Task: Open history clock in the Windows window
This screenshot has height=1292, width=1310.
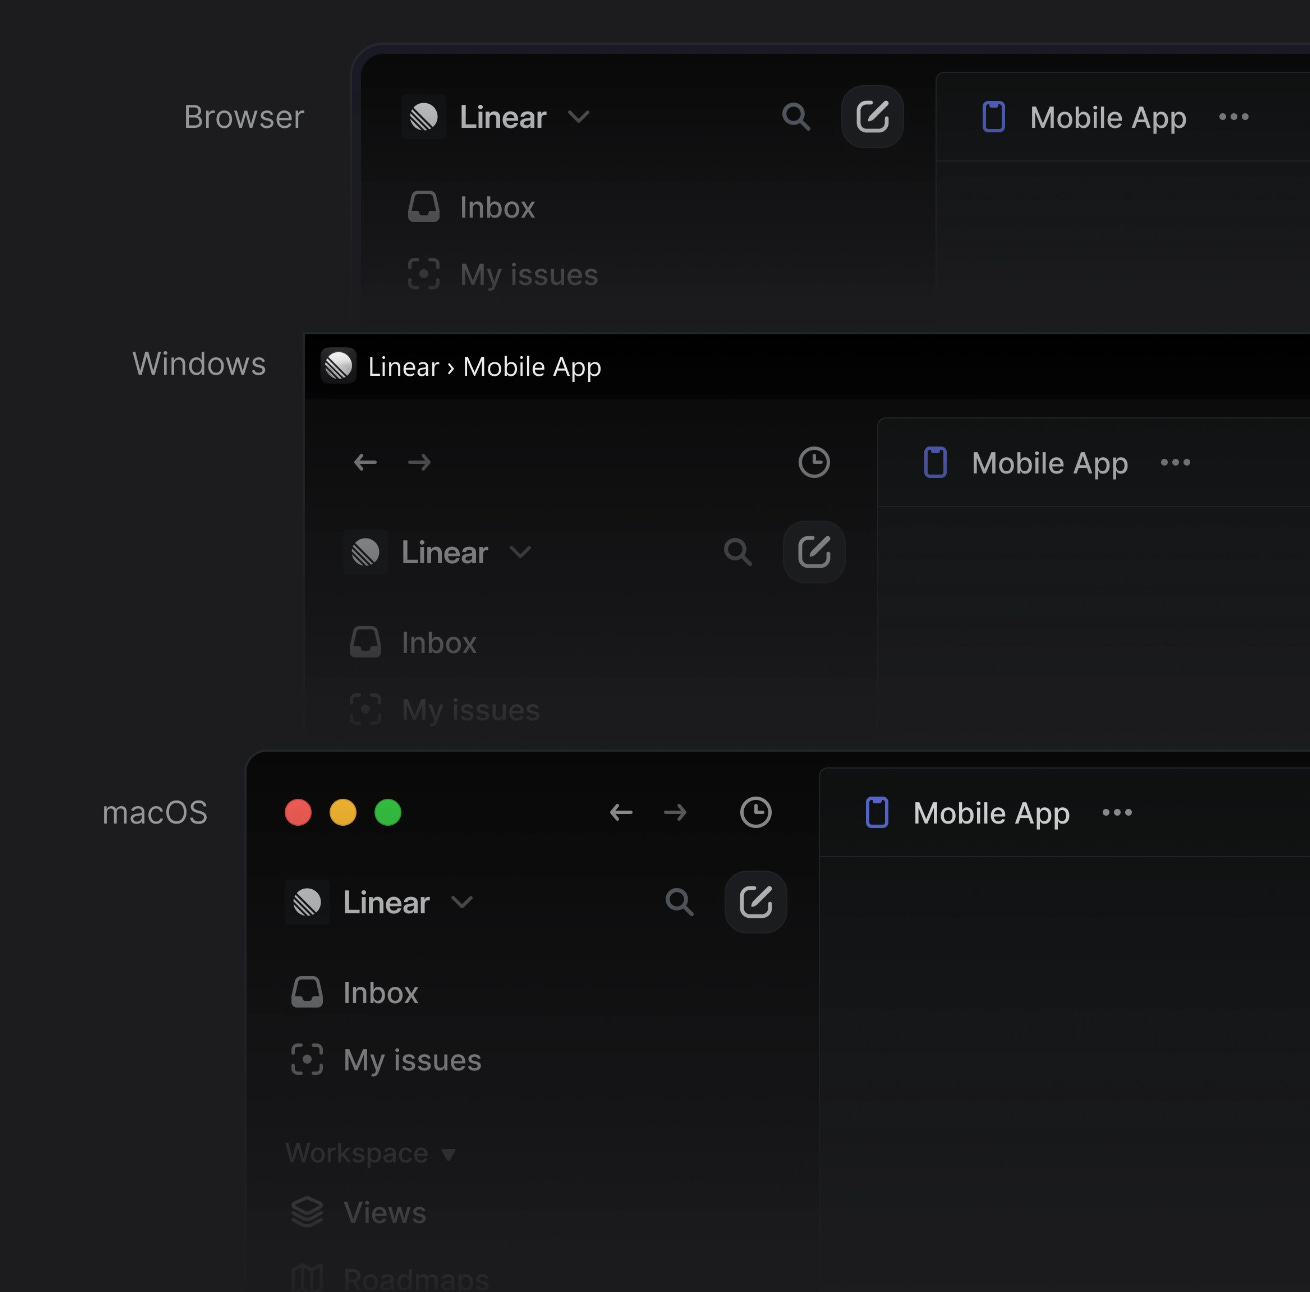Action: (814, 462)
